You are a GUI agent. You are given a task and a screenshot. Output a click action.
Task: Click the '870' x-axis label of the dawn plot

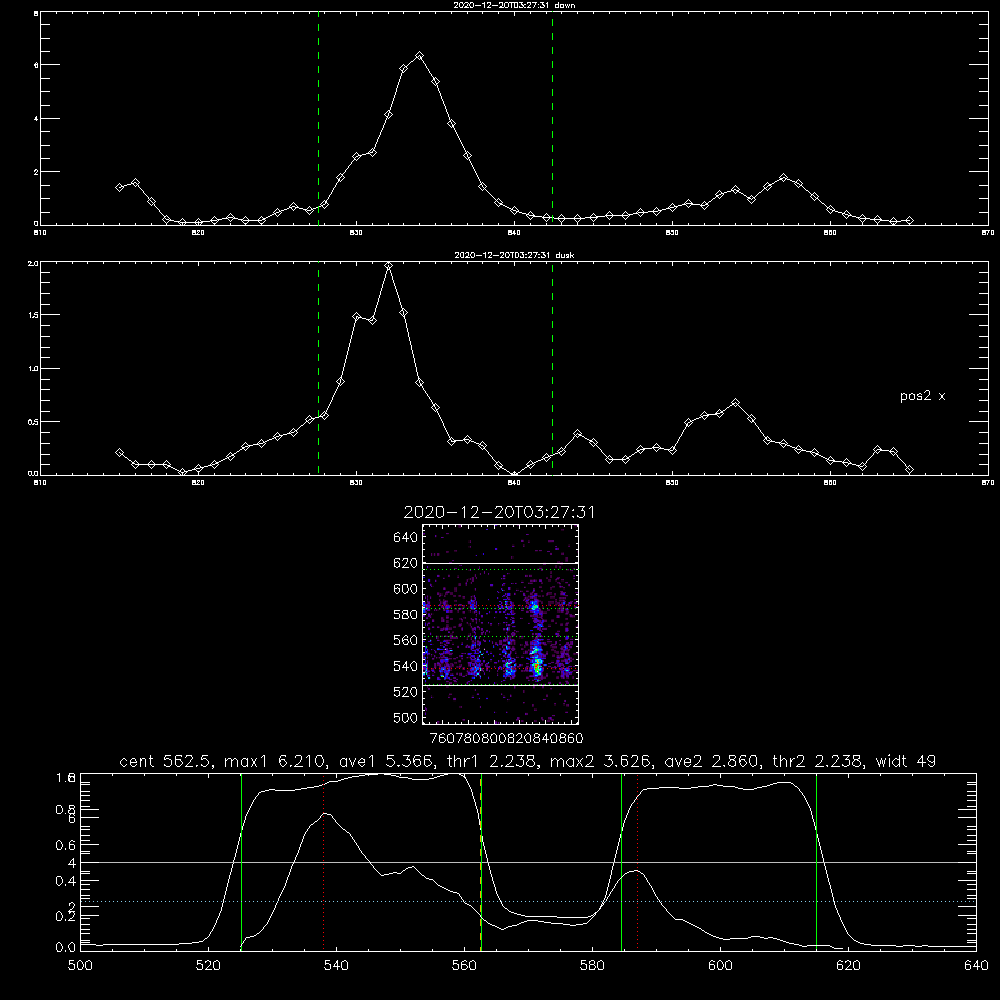[x=987, y=233]
